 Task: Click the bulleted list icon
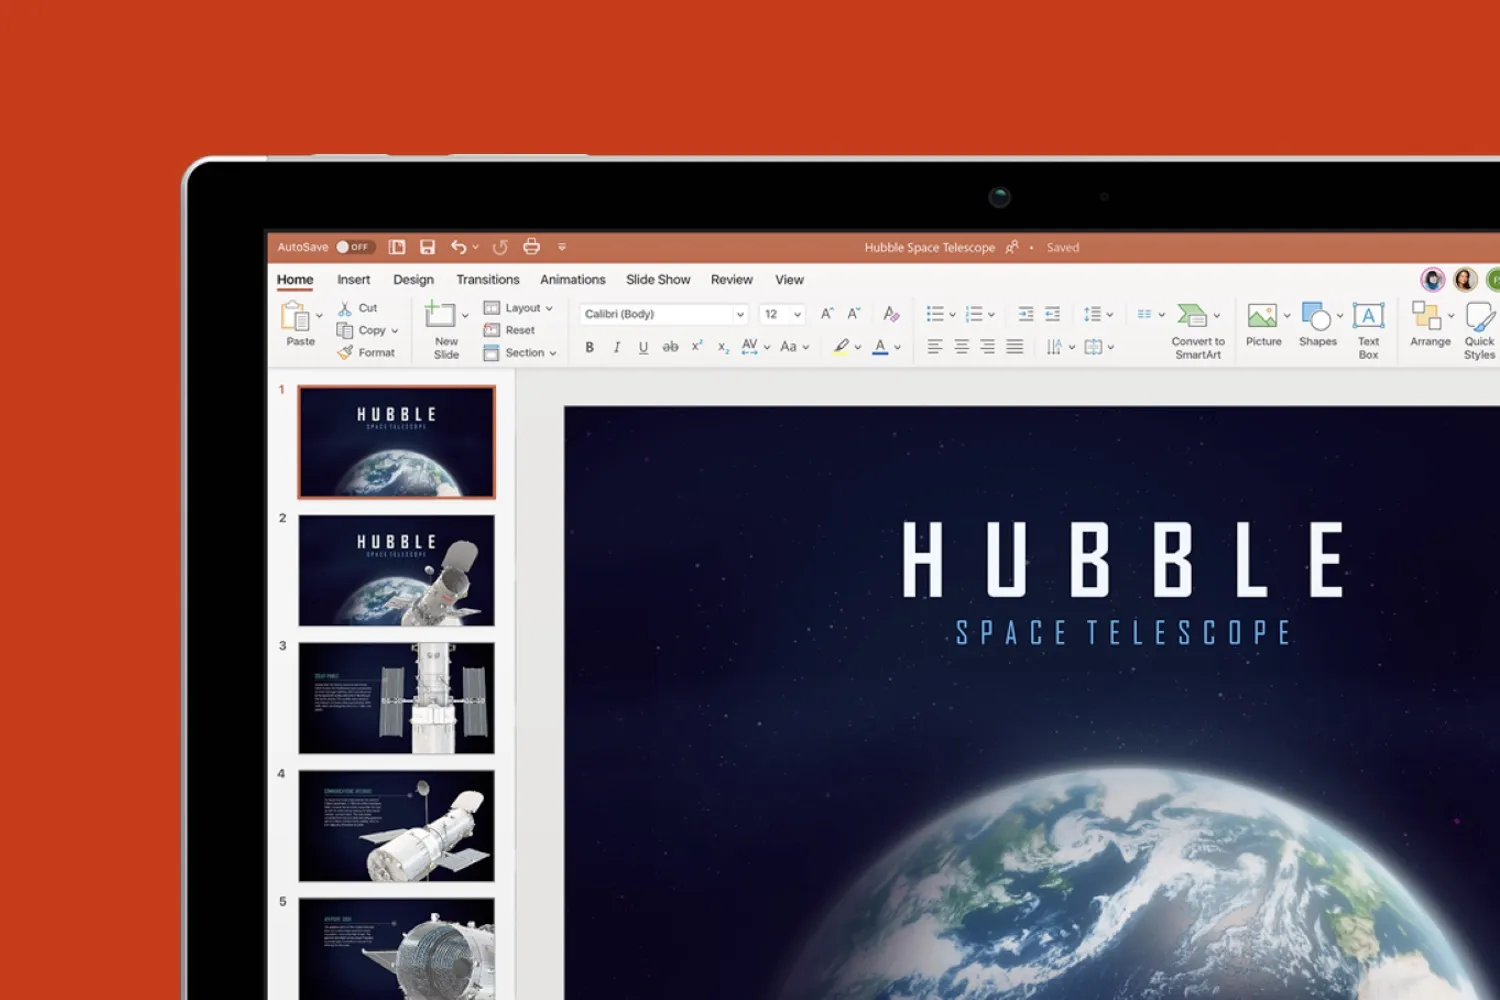pyautogui.click(x=935, y=314)
